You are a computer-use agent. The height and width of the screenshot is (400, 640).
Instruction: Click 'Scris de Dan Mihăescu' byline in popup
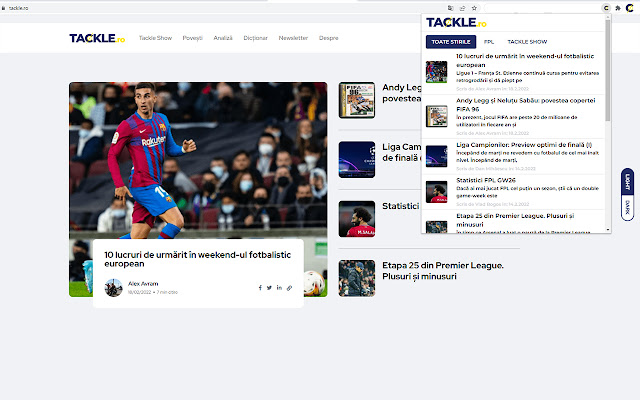pos(496,169)
